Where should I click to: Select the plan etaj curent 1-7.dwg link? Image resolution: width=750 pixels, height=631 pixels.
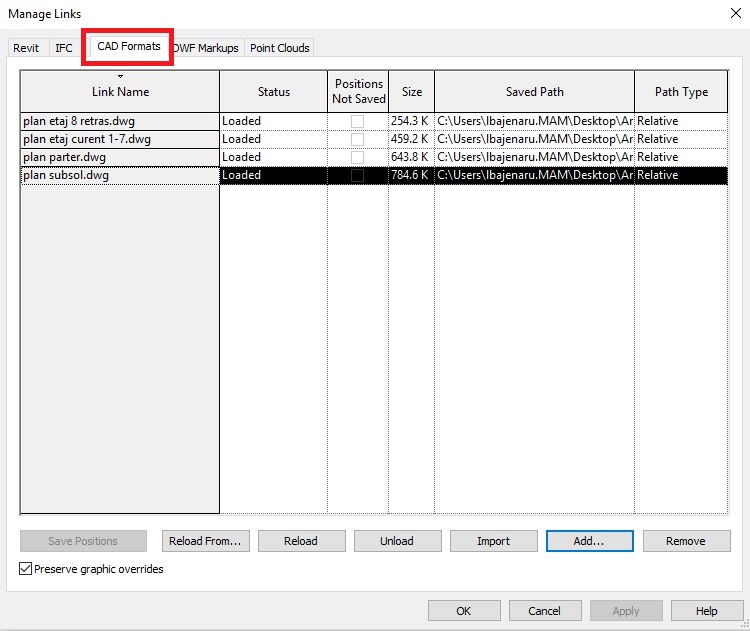click(x=120, y=140)
